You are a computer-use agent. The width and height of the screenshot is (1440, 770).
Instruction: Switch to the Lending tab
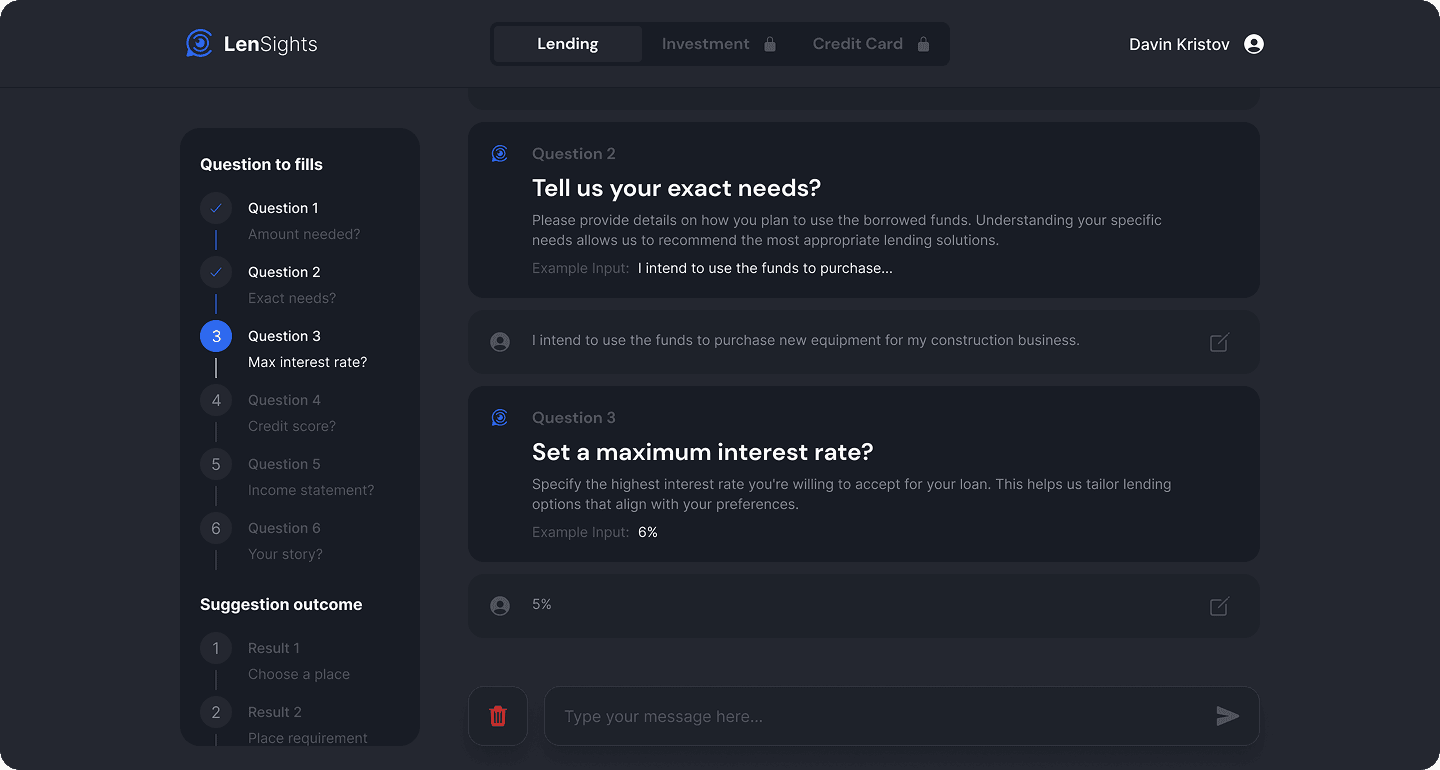tap(567, 44)
